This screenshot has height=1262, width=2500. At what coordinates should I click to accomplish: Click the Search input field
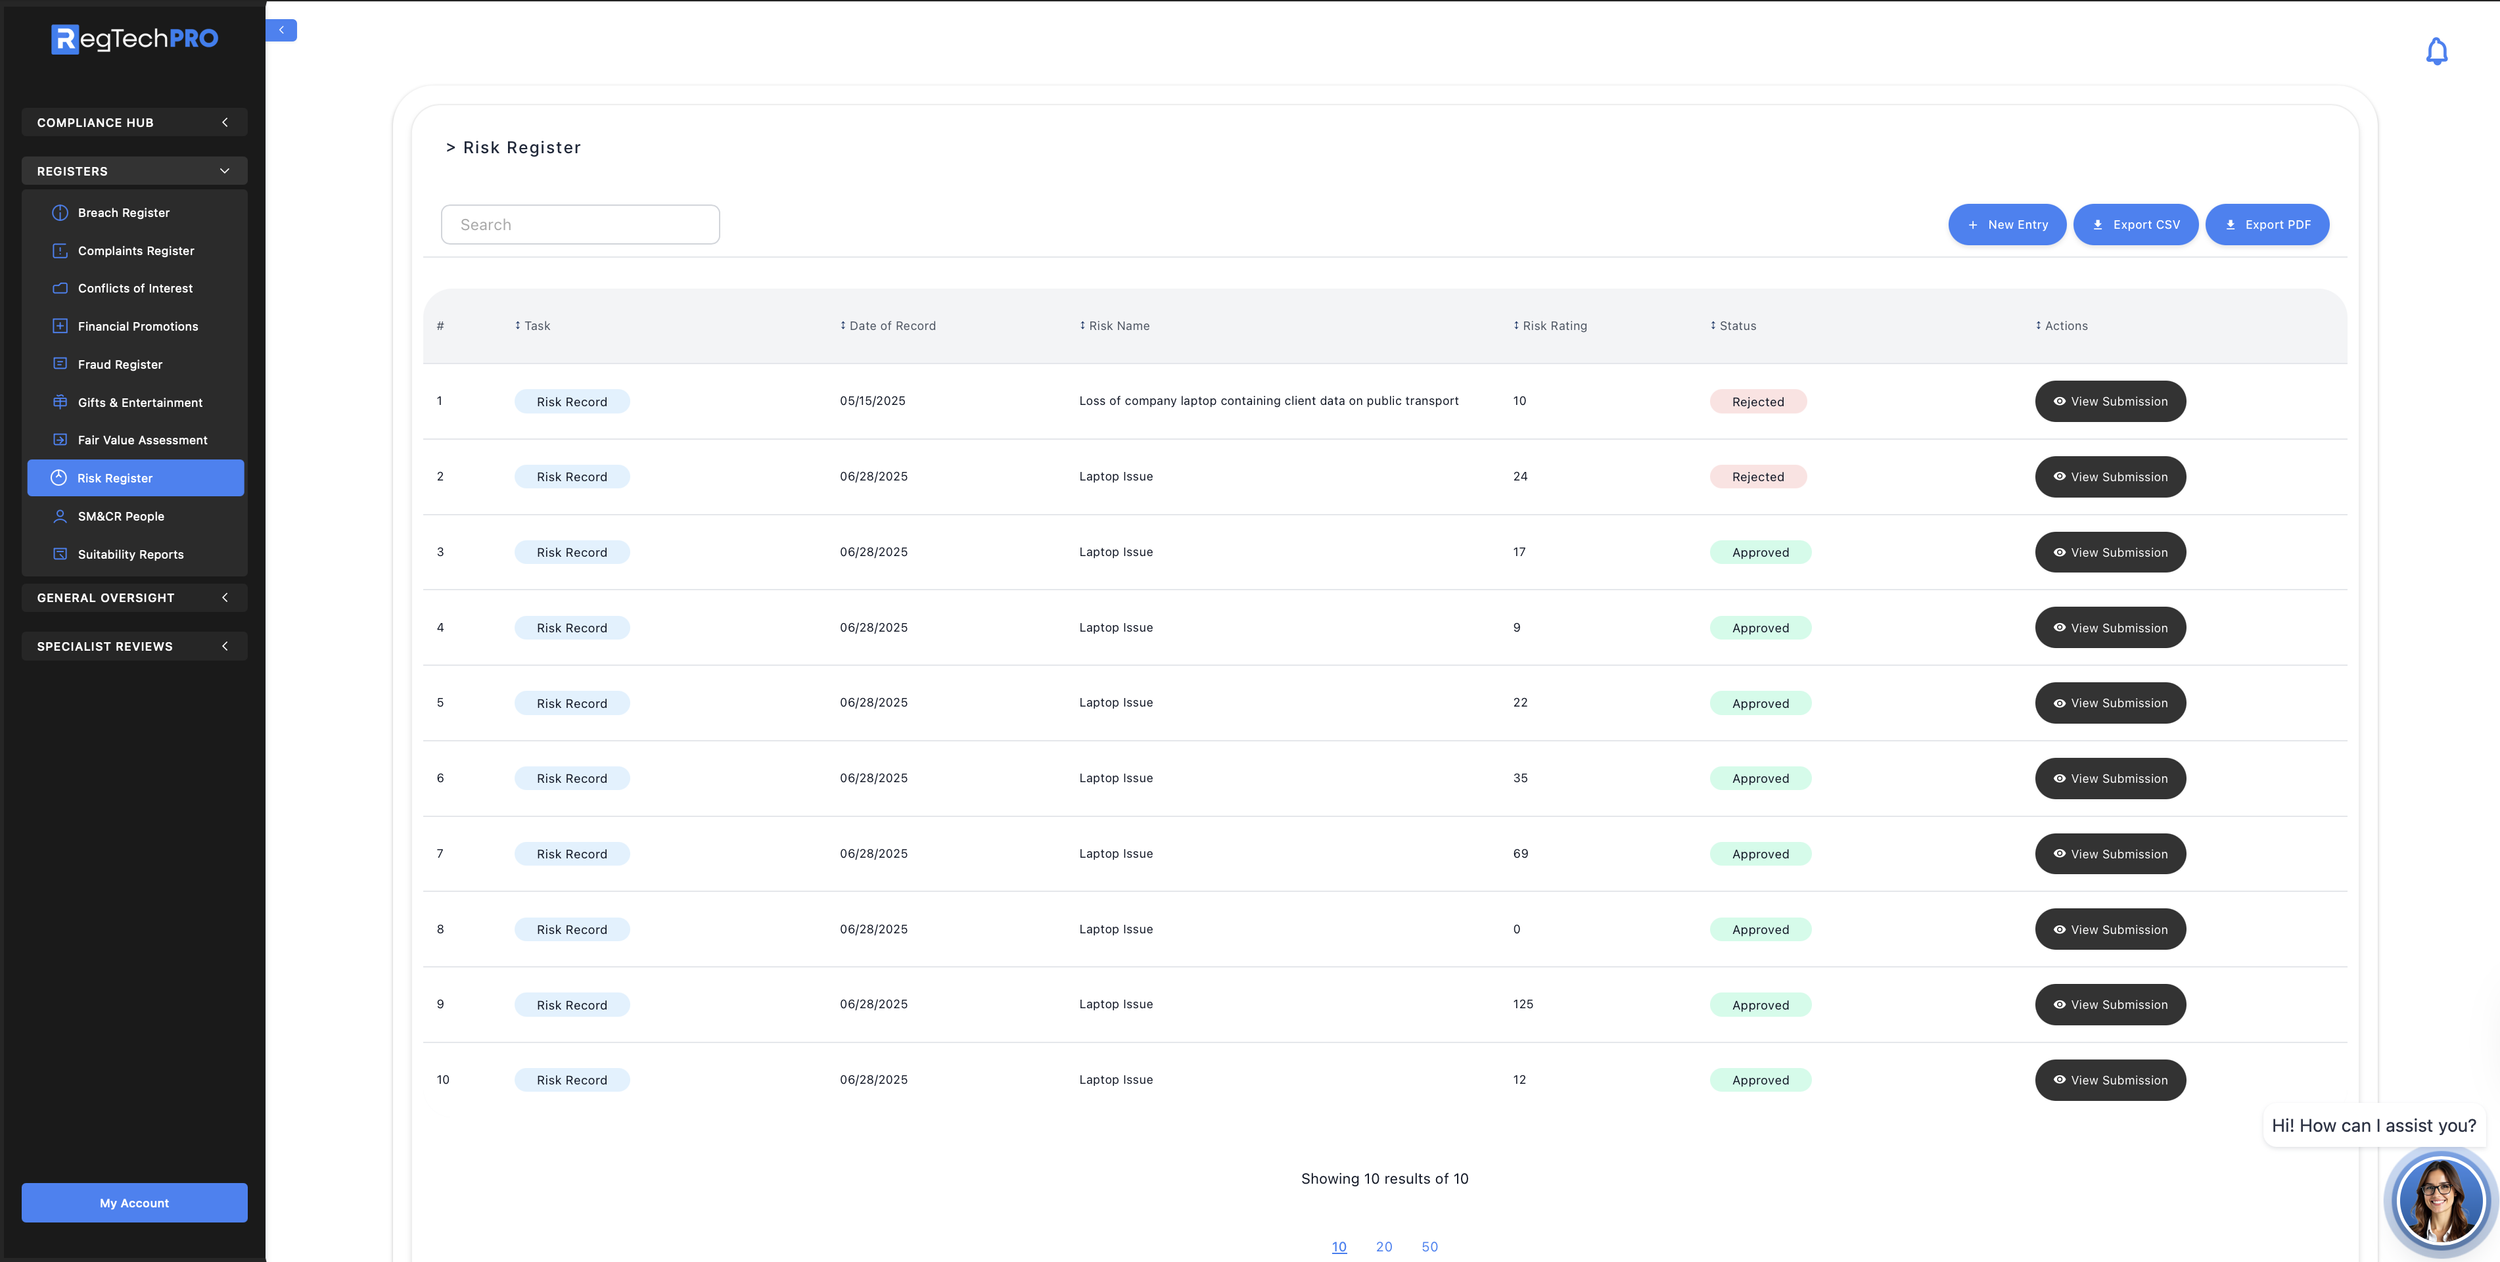pyautogui.click(x=580, y=225)
